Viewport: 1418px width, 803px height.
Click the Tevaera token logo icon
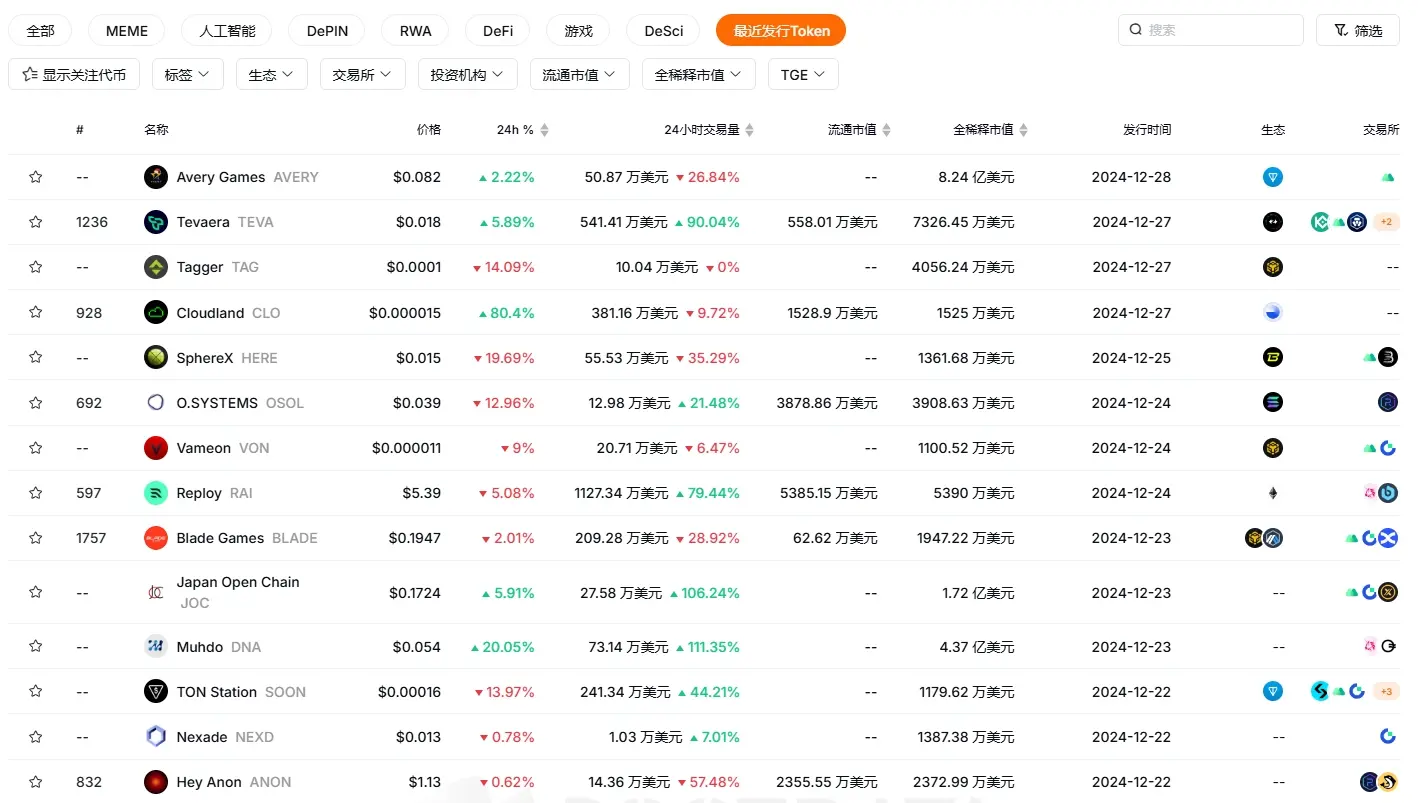pos(156,222)
